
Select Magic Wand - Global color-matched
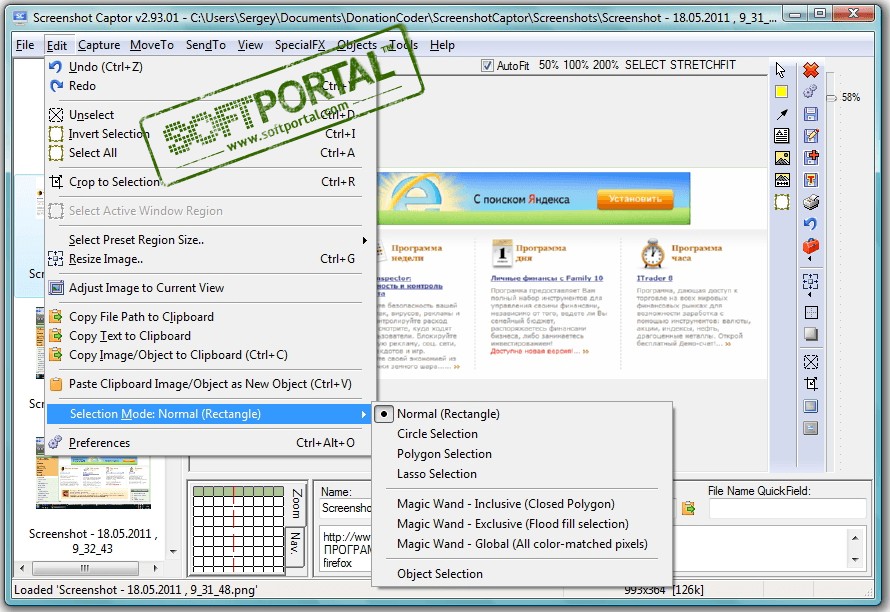point(522,544)
